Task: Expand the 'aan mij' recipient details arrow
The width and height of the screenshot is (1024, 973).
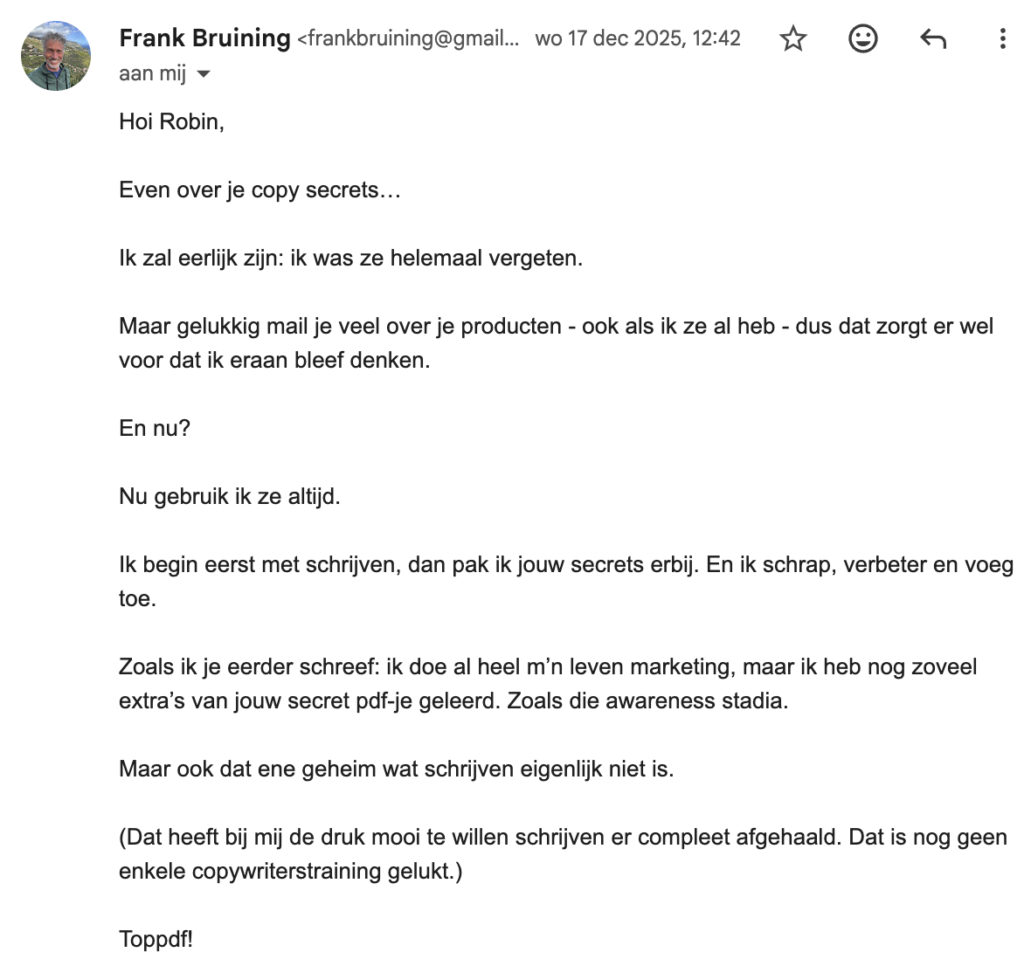Action: tap(206, 74)
